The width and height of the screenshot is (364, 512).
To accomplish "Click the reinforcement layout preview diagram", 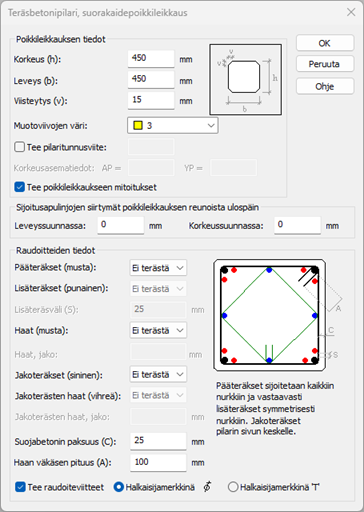I will click(270, 315).
